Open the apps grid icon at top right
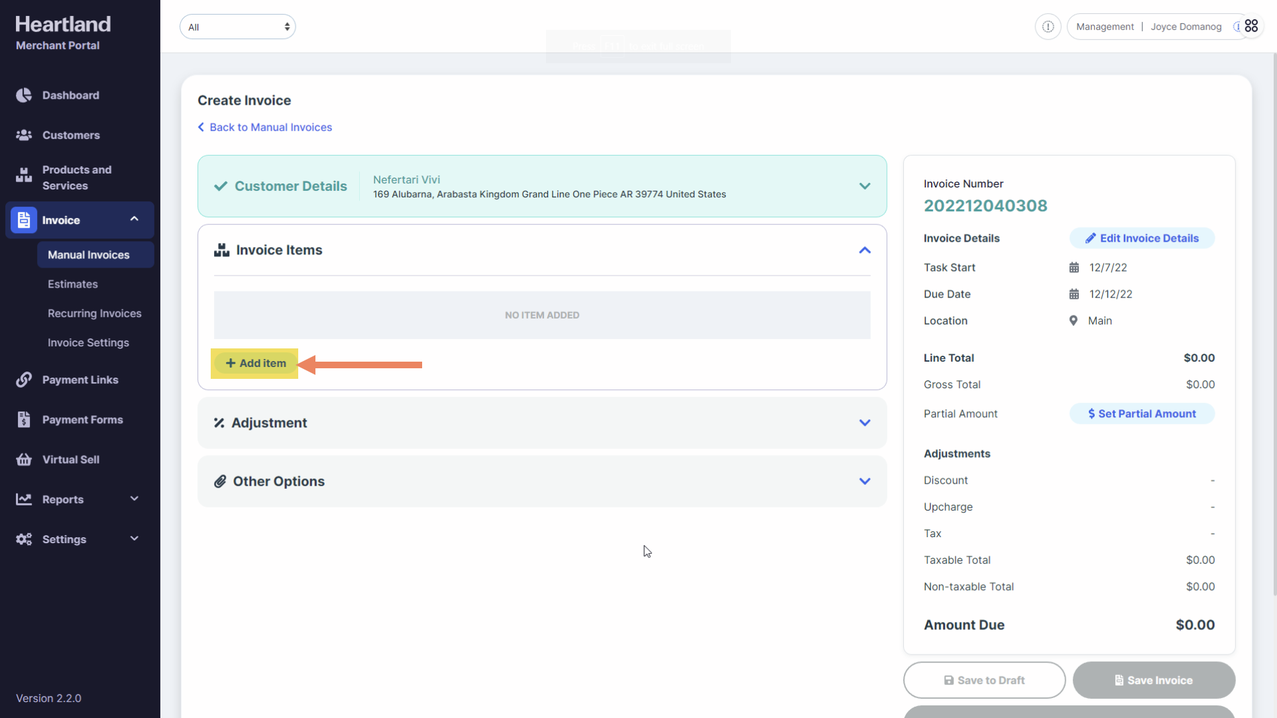The image size is (1277, 718). click(1251, 27)
